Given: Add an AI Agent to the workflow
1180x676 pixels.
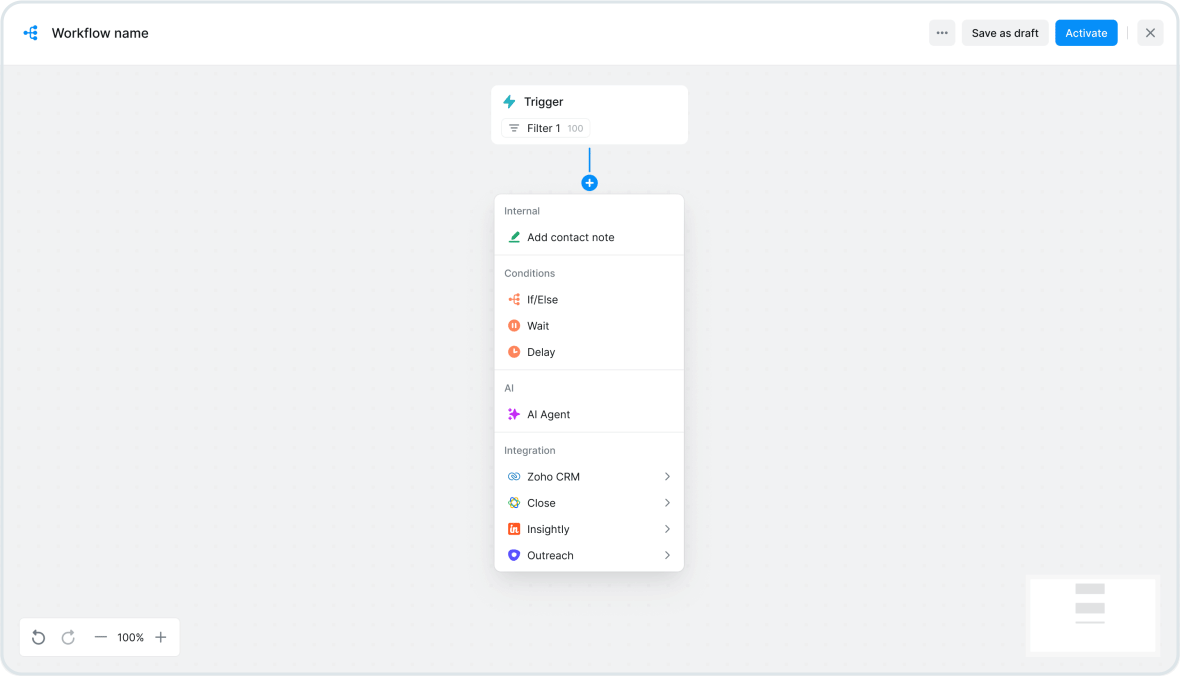Looking at the screenshot, I should pyautogui.click(x=549, y=414).
